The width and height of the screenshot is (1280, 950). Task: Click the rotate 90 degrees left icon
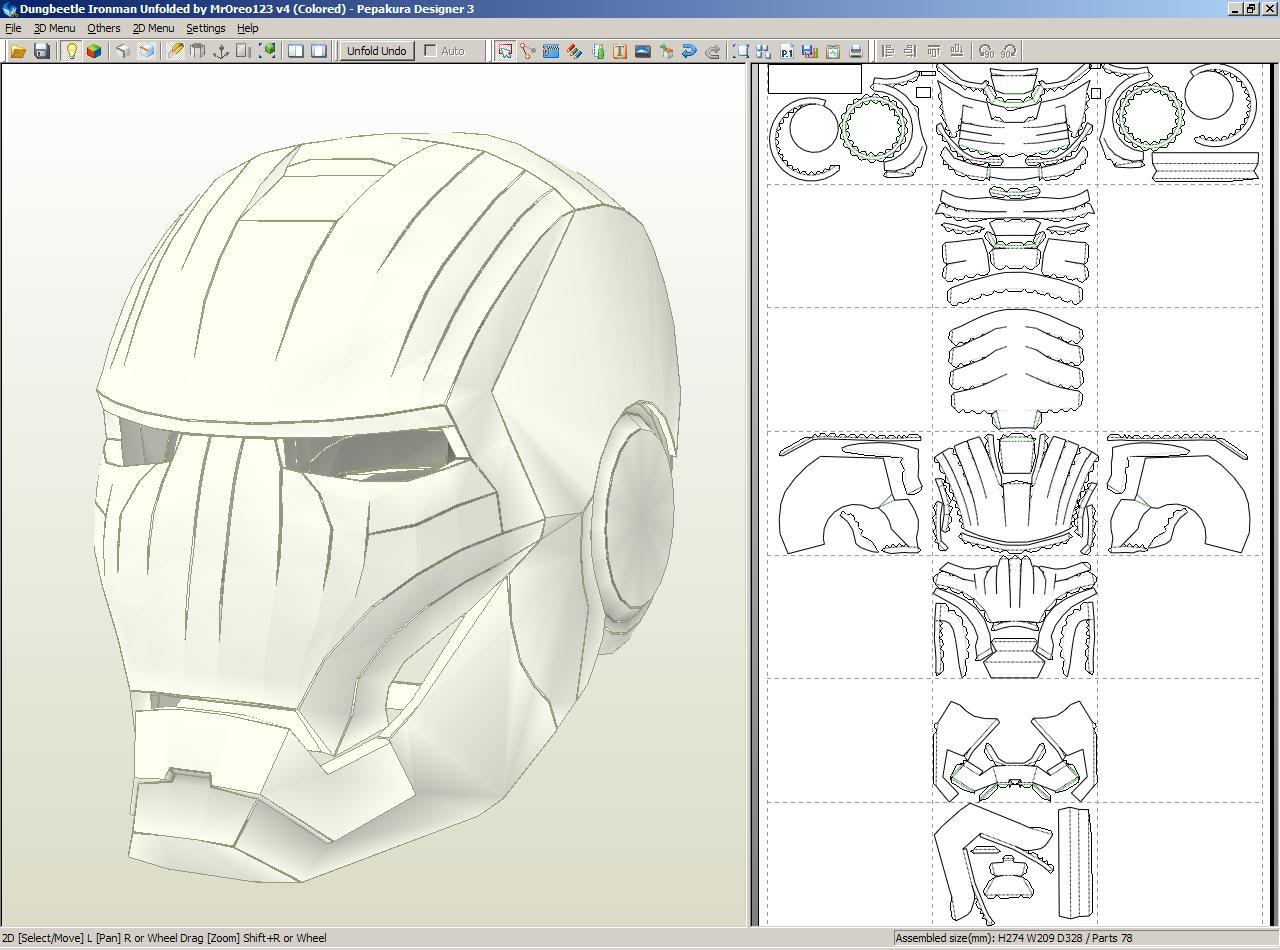pos(986,51)
